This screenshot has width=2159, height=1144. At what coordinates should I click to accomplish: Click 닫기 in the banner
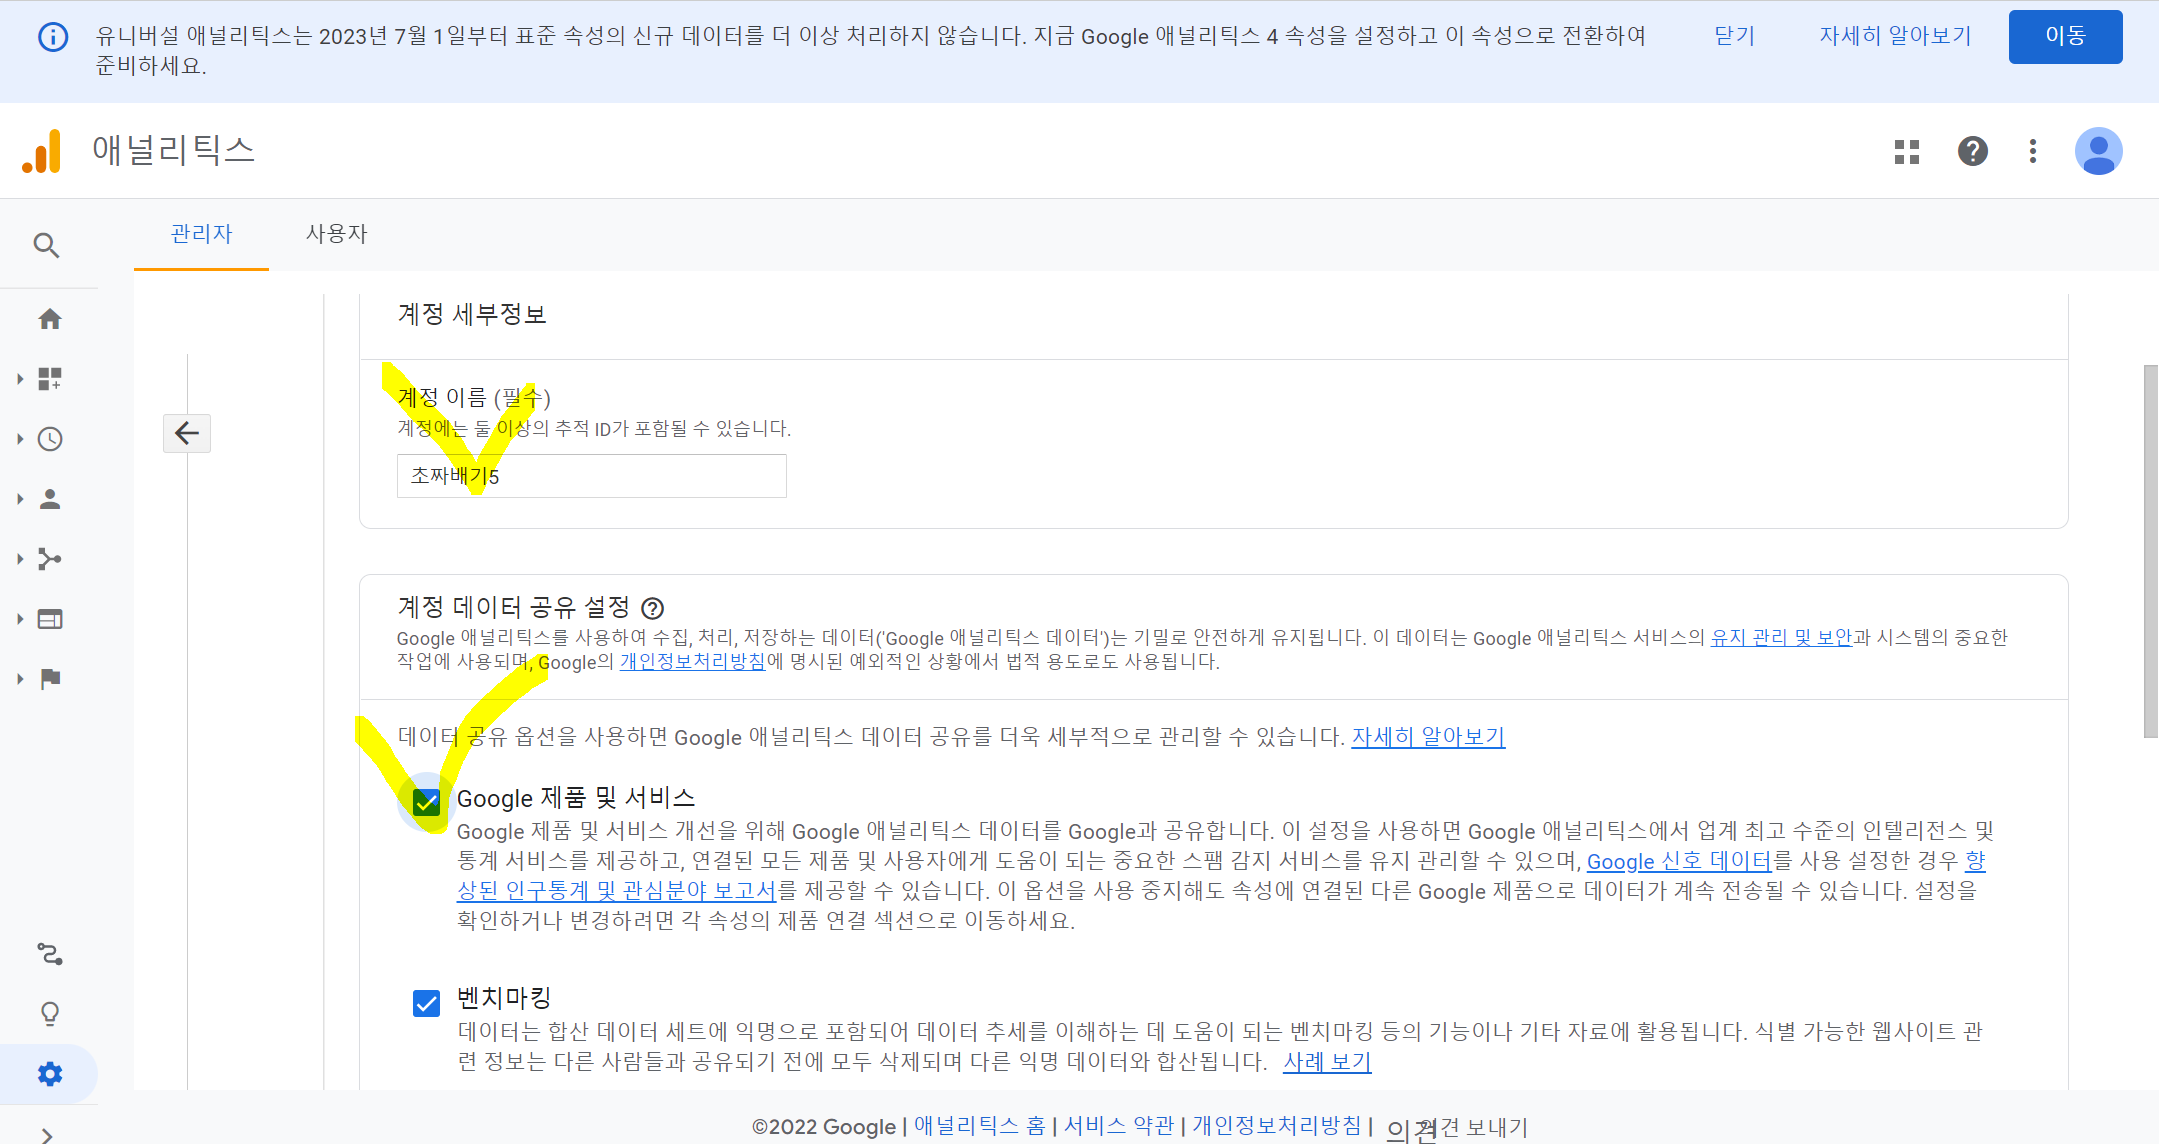(x=1734, y=36)
